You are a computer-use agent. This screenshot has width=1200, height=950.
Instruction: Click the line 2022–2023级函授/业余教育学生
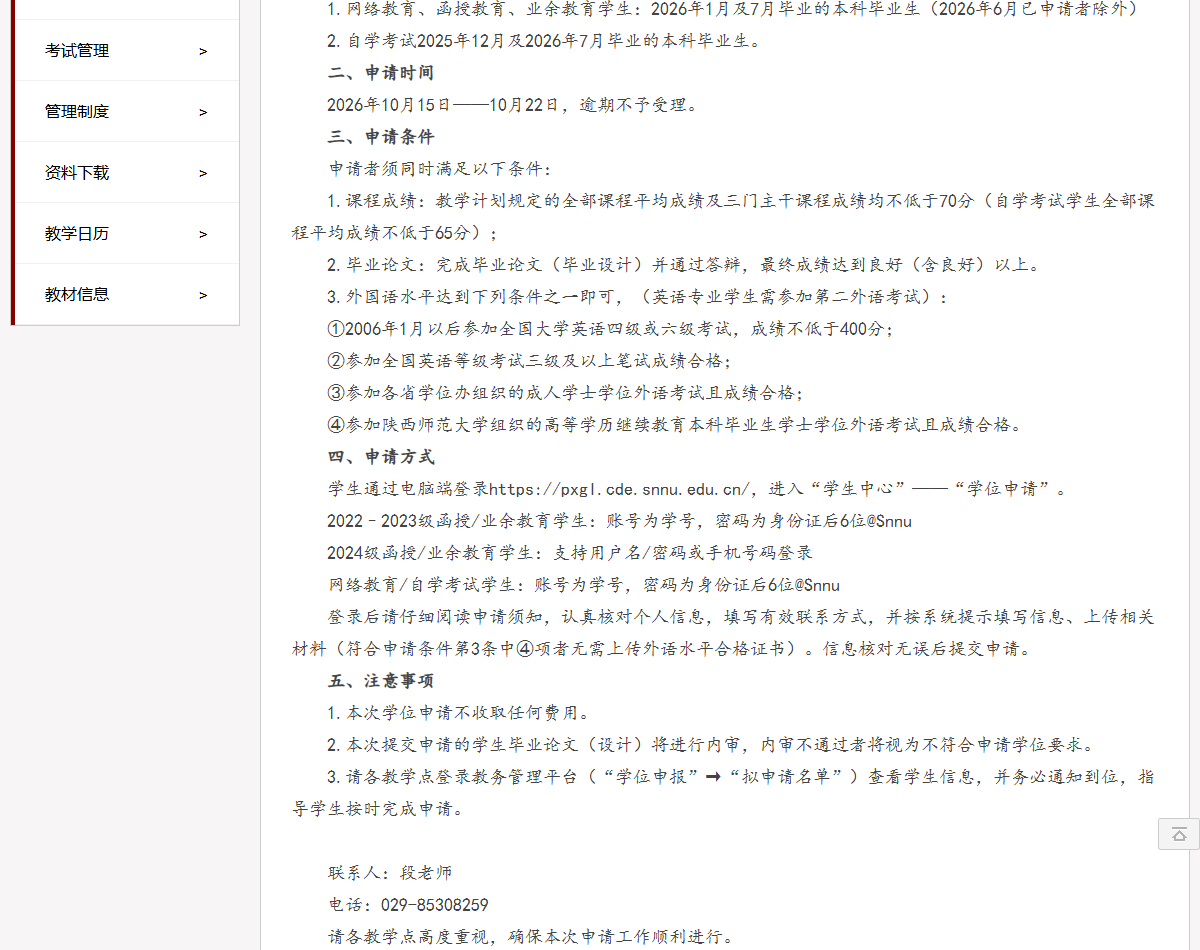pos(619,521)
